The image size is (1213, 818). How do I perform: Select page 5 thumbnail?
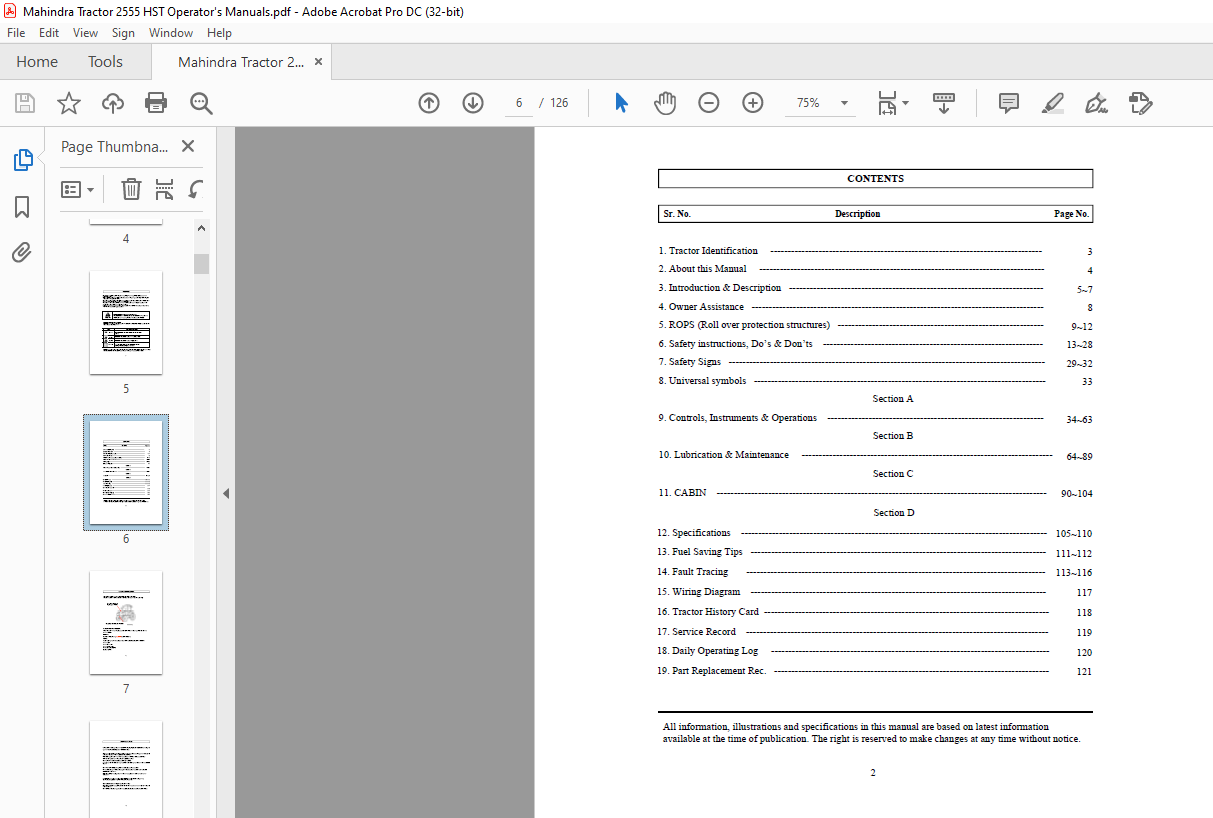(126, 323)
